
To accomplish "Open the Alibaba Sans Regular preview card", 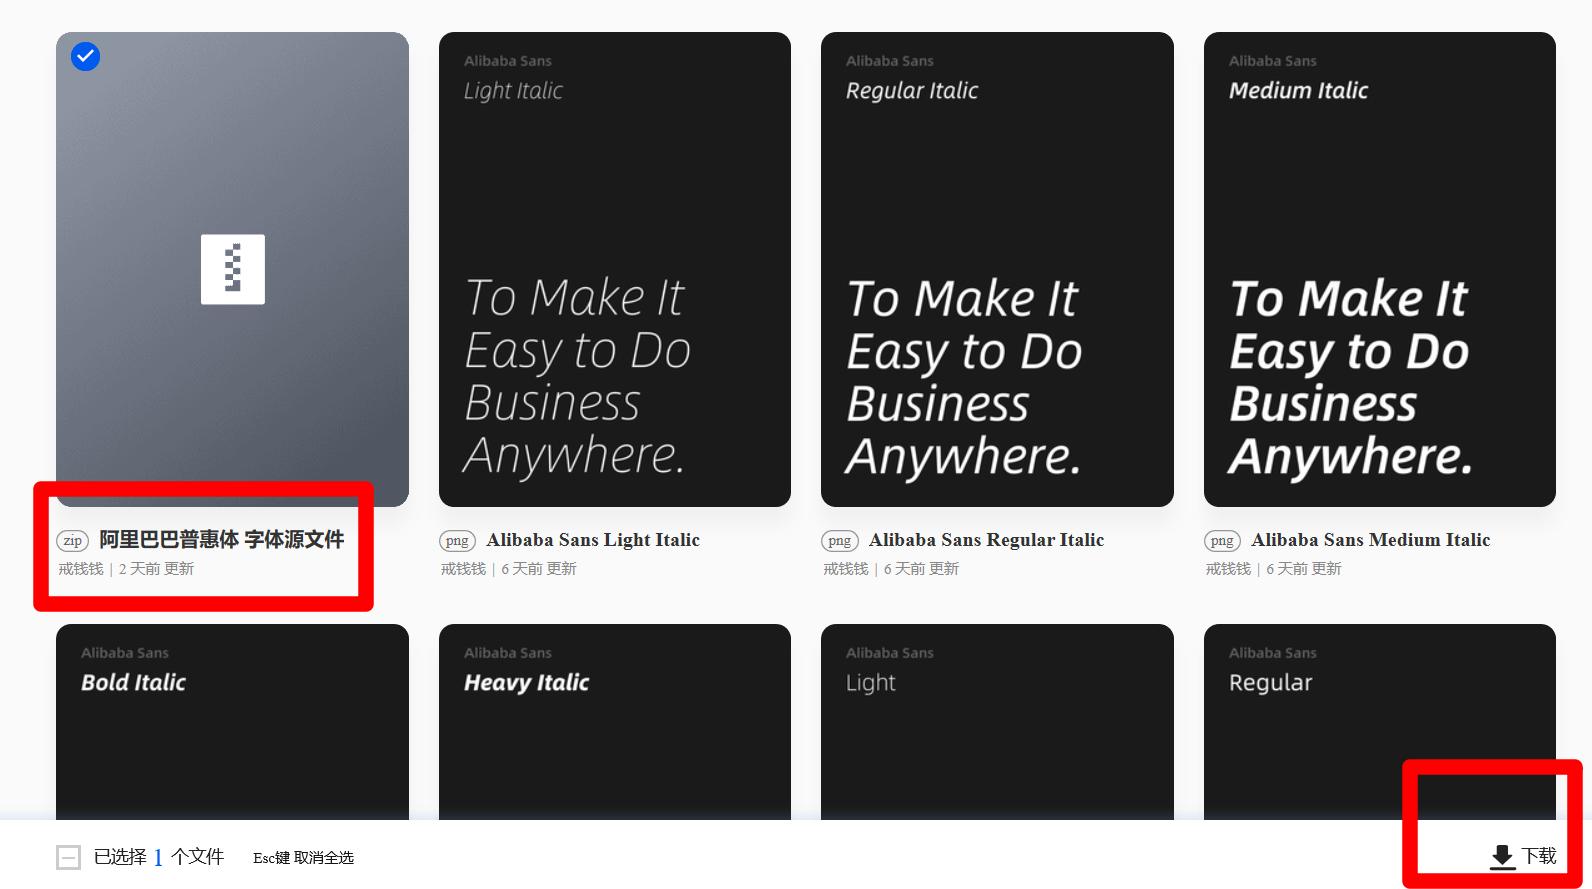I will pyautogui.click(x=1379, y=722).
